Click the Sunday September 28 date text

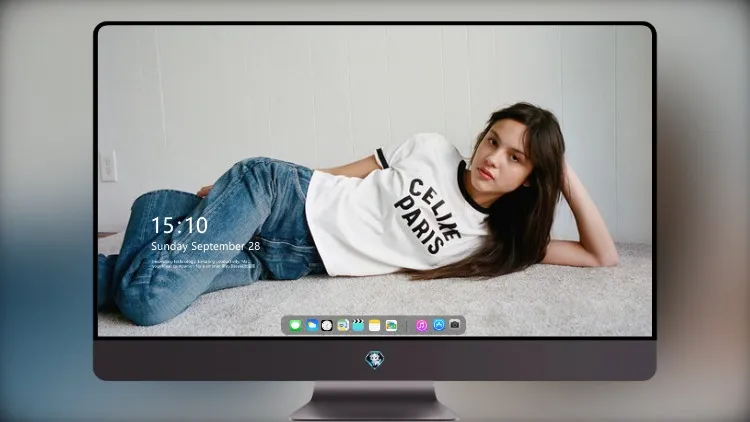pos(206,246)
